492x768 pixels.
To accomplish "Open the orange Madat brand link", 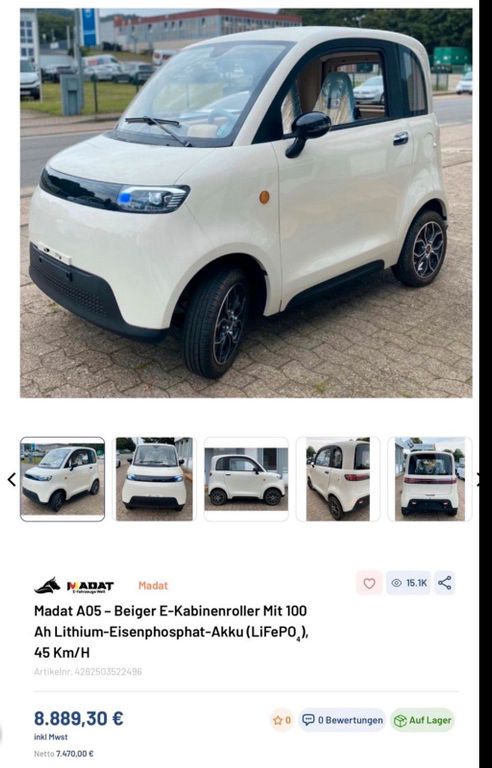I will click(153, 585).
